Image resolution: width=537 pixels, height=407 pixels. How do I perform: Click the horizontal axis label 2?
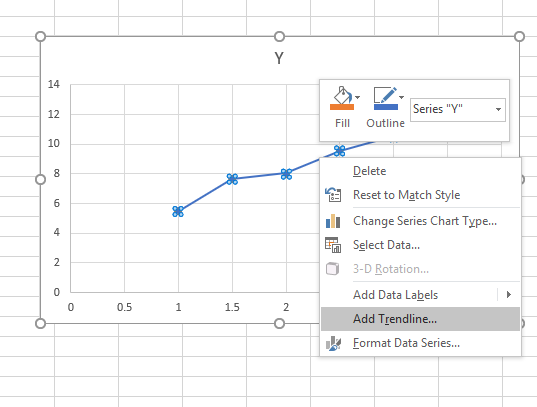pos(286,307)
